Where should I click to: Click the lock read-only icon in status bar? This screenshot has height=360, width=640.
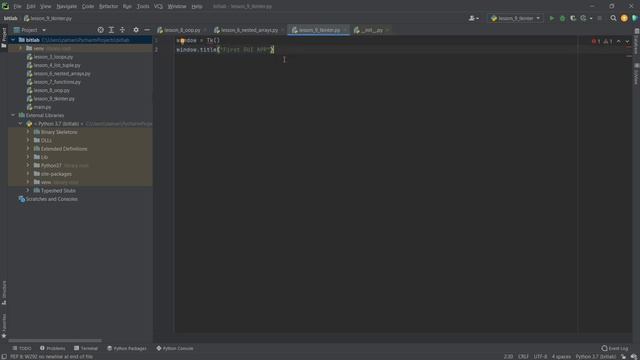click(623, 356)
